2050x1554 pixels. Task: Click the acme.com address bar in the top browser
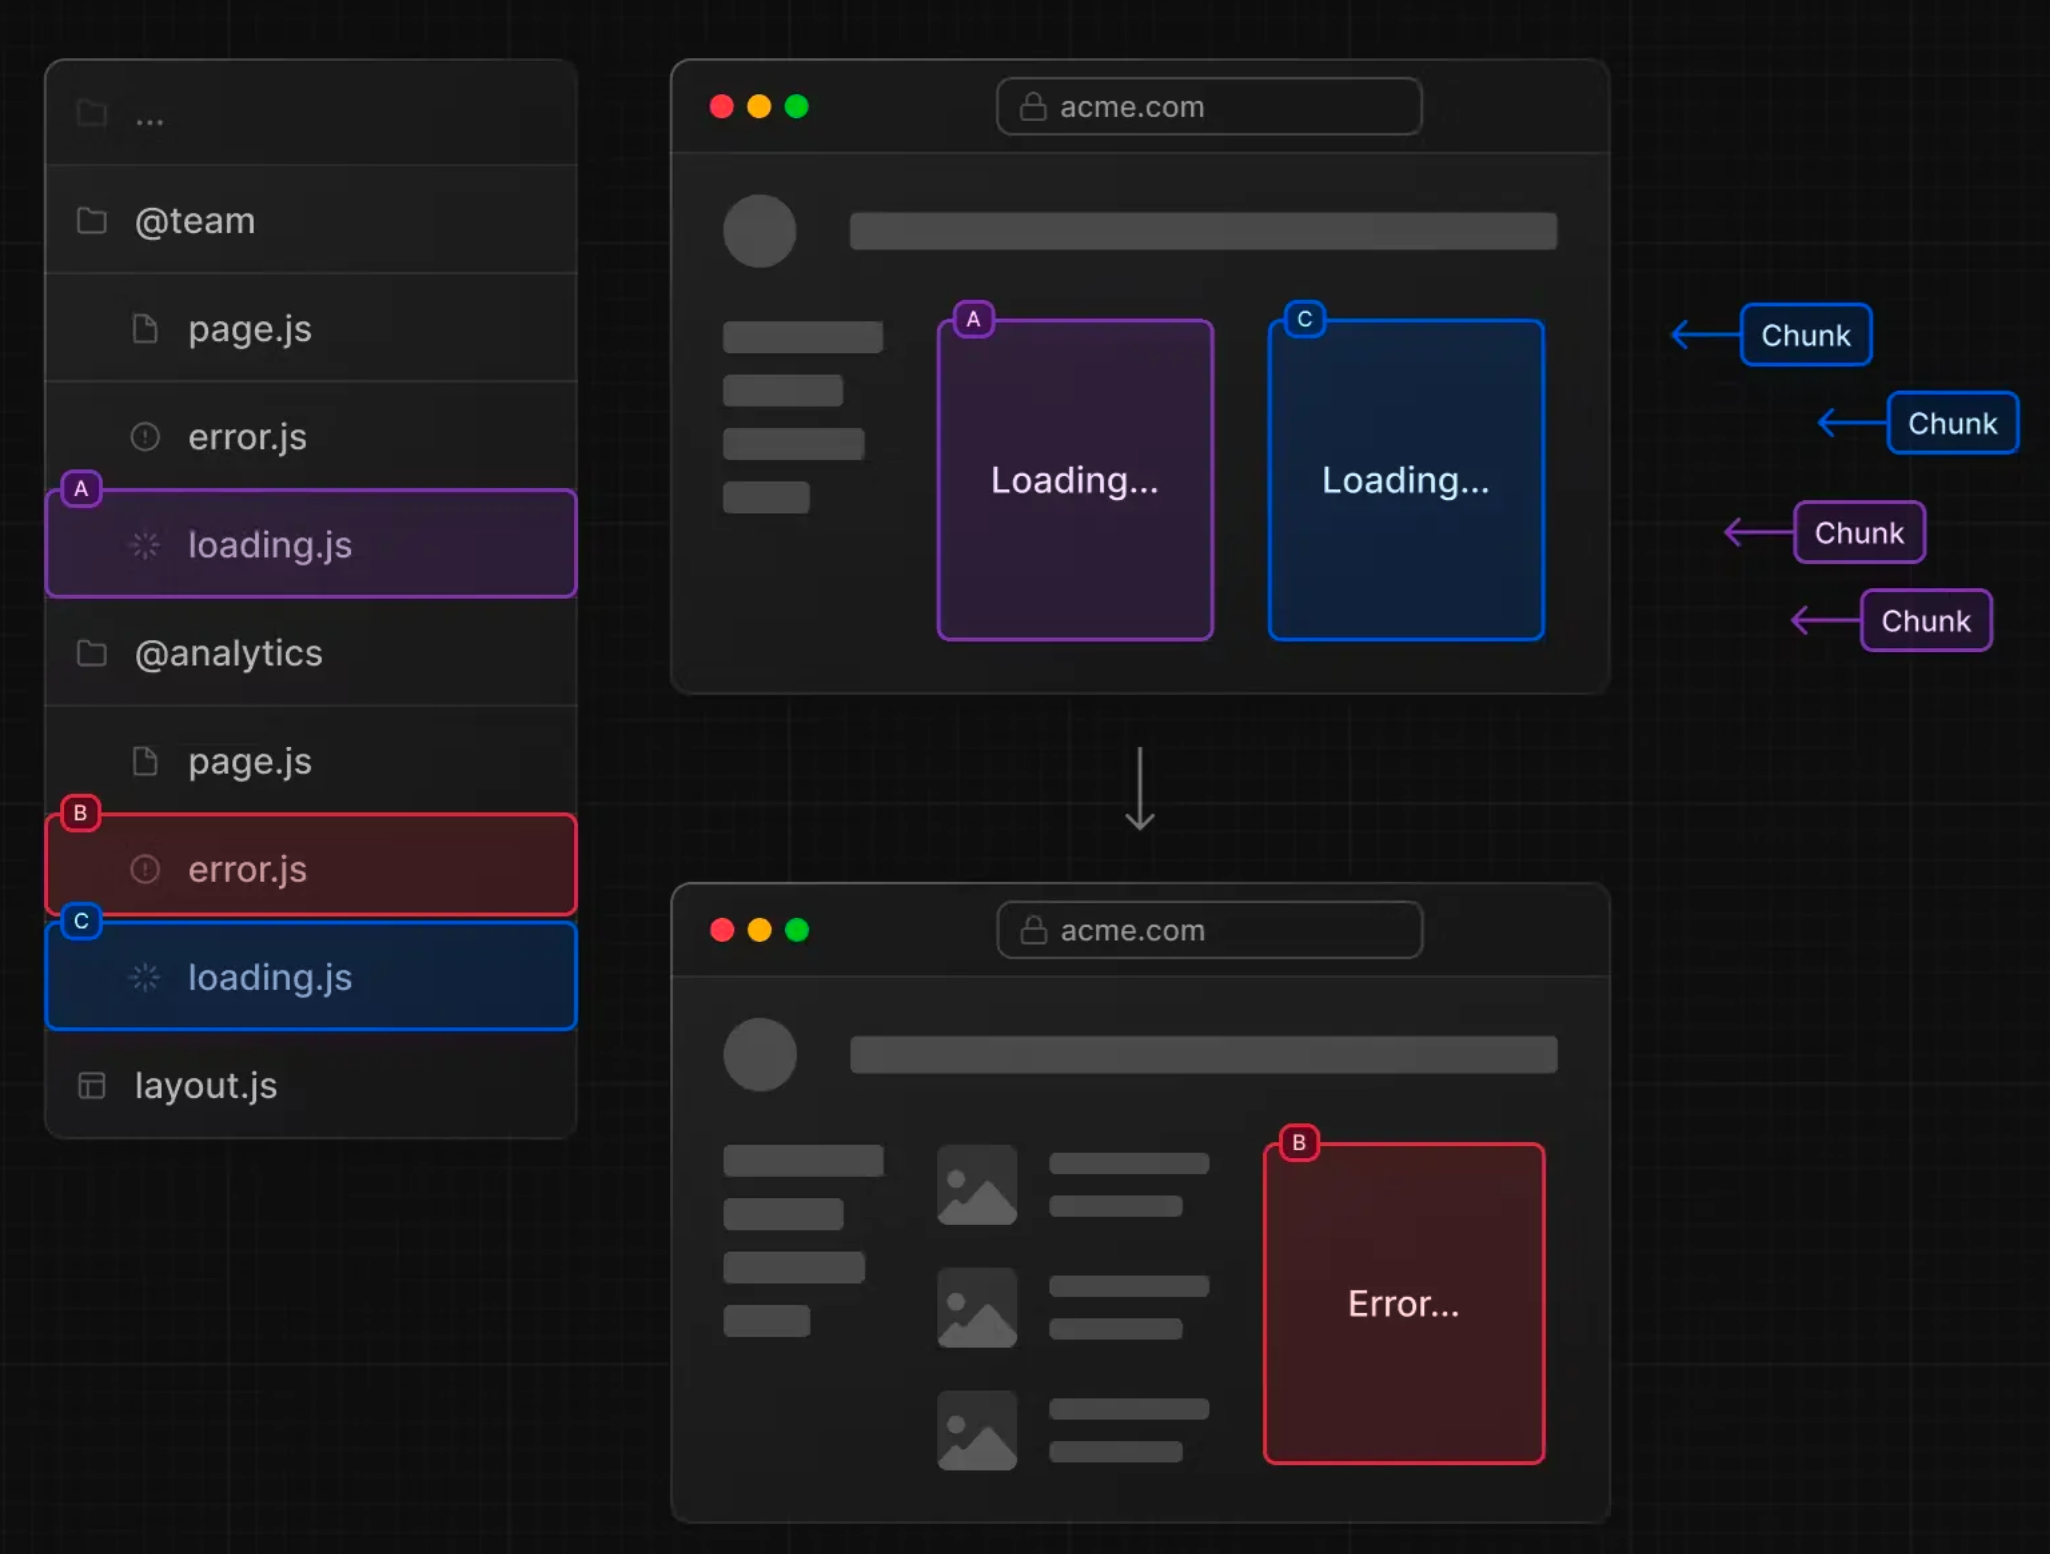(1209, 106)
